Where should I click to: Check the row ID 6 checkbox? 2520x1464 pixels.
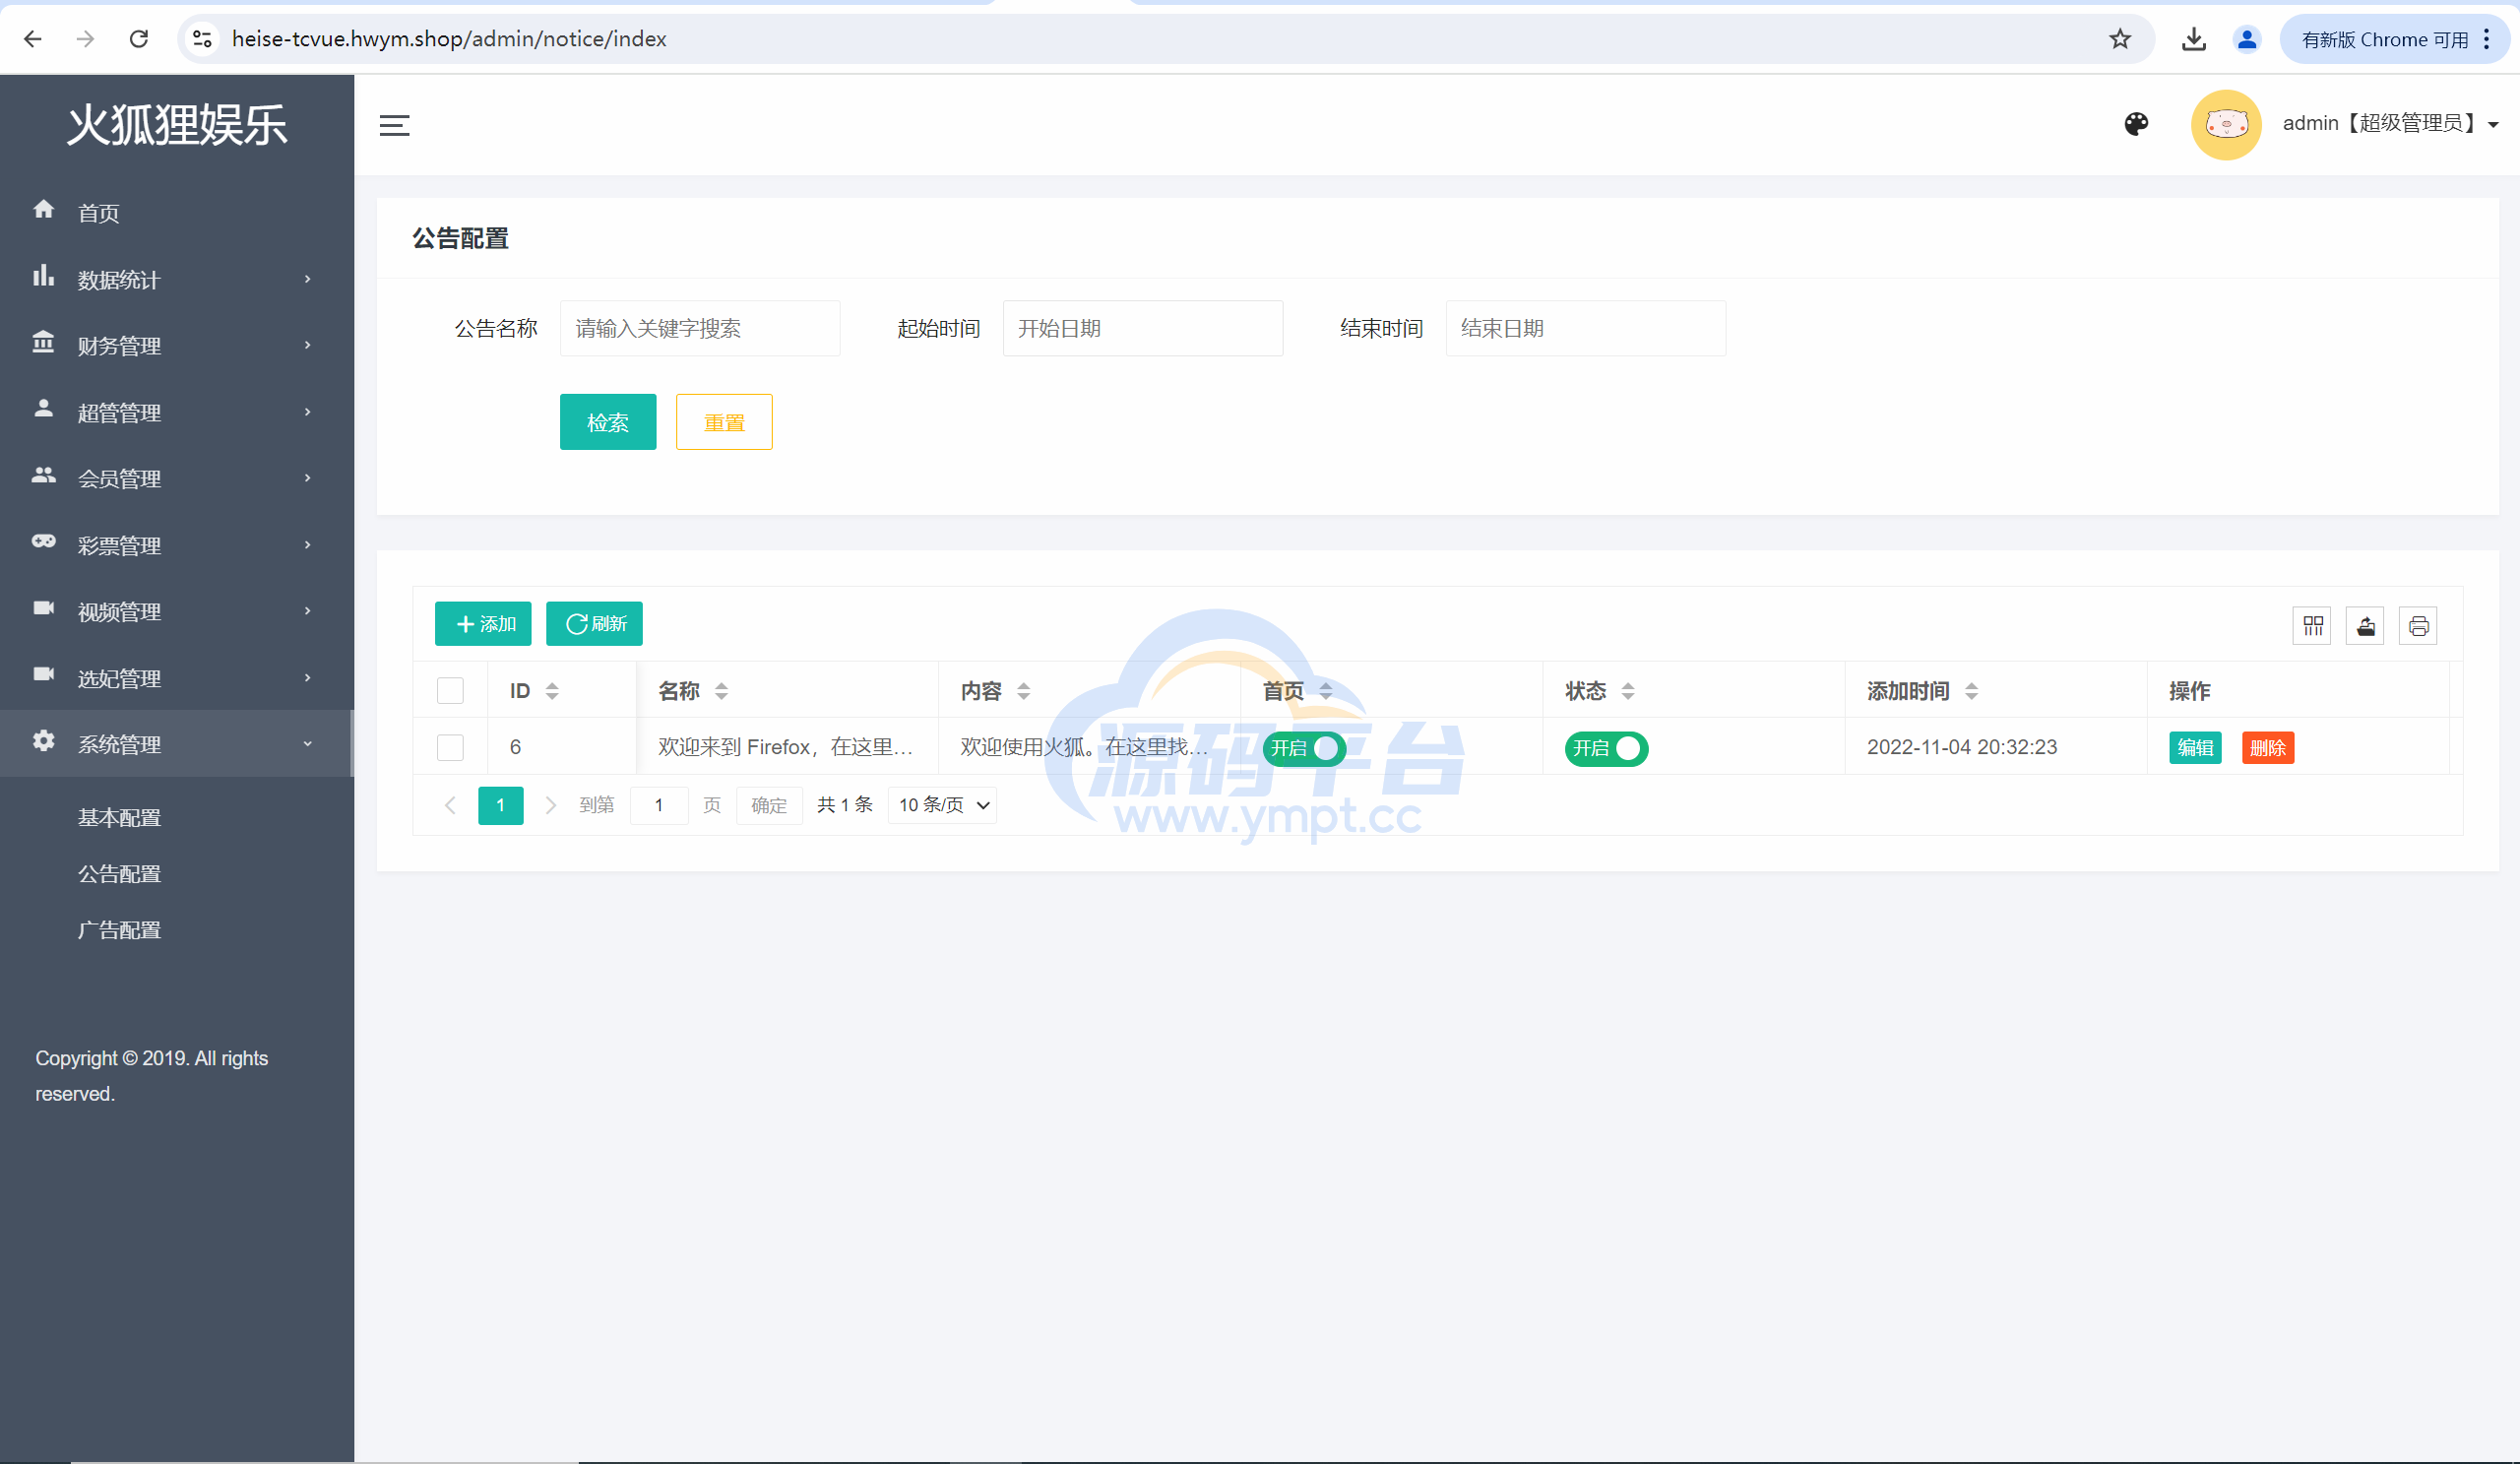450,747
